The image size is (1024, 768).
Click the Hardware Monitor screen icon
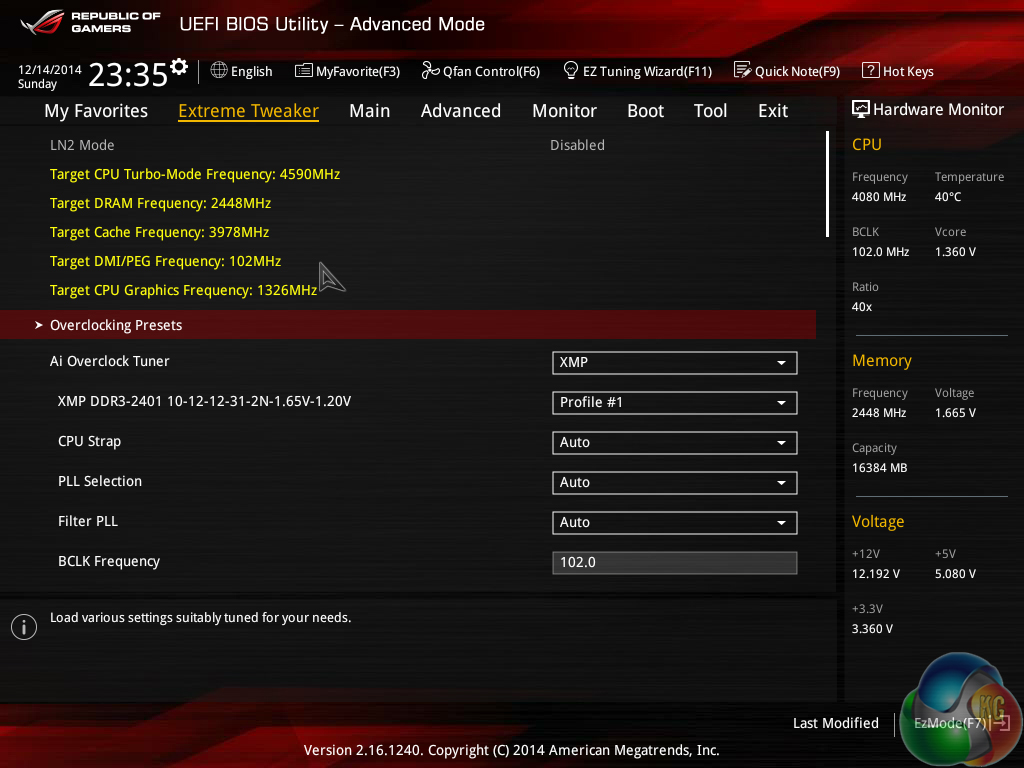point(861,109)
